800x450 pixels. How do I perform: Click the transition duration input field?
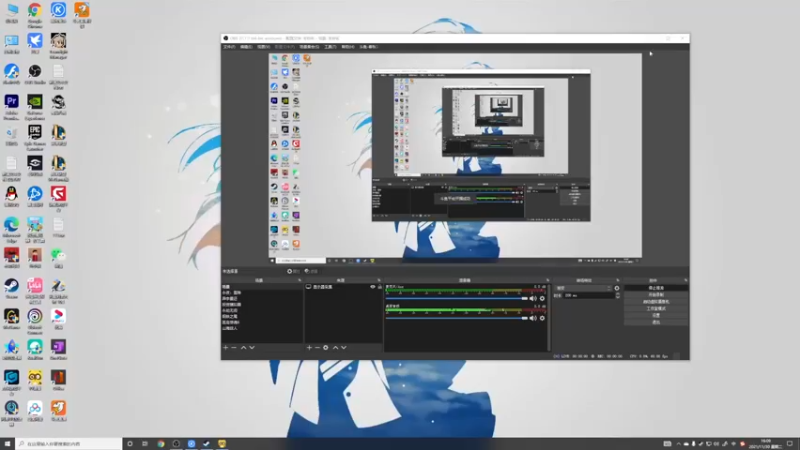point(589,295)
